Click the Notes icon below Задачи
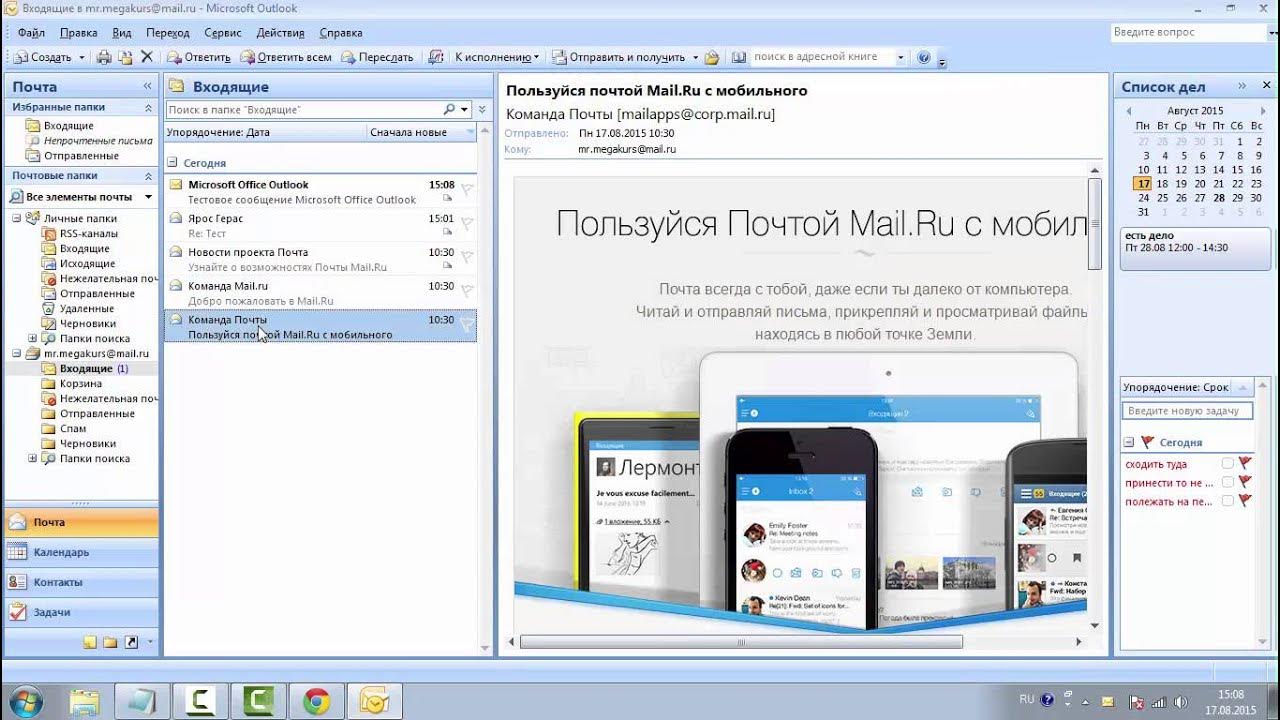1280x720 pixels. (x=90, y=642)
